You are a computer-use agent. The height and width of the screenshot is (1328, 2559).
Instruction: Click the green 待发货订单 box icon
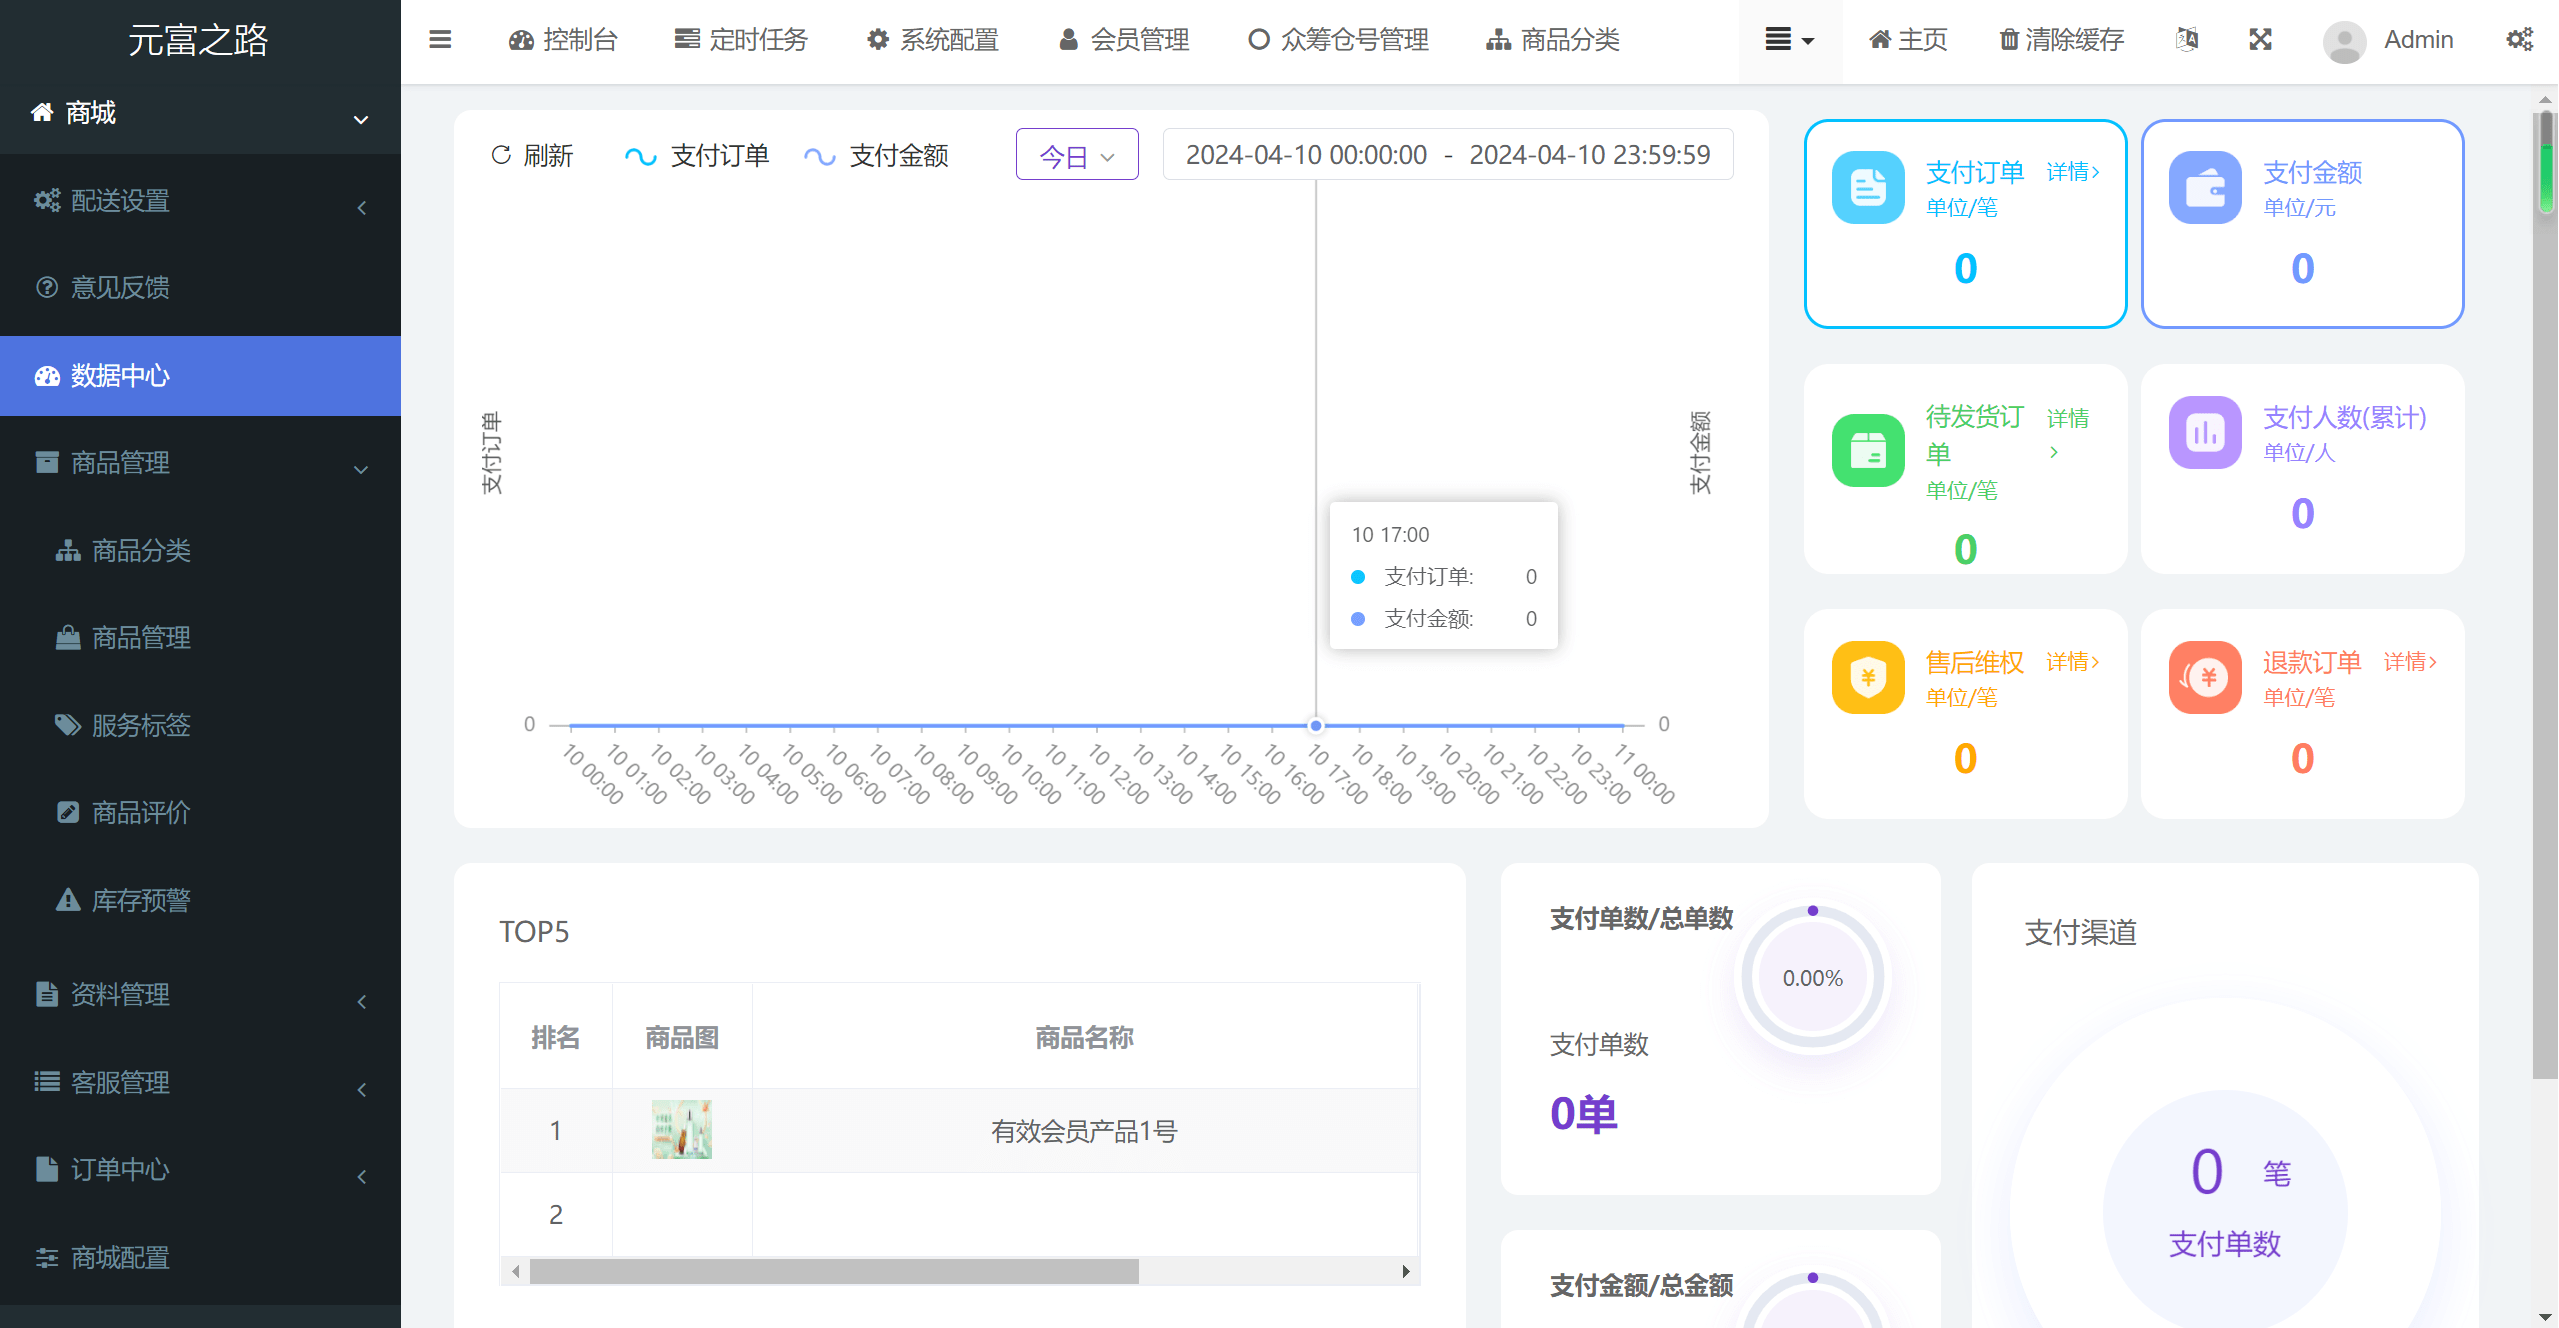click(x=1867, y=450)
